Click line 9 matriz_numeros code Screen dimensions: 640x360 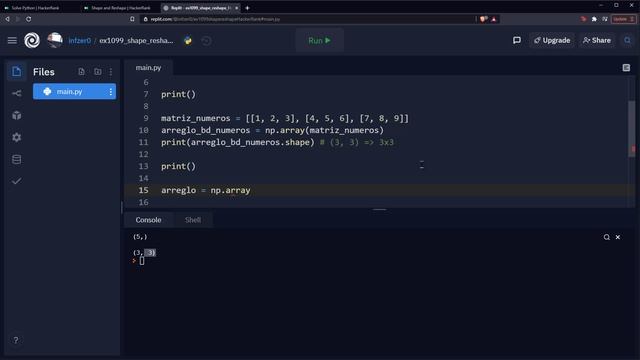click(284, 118)
